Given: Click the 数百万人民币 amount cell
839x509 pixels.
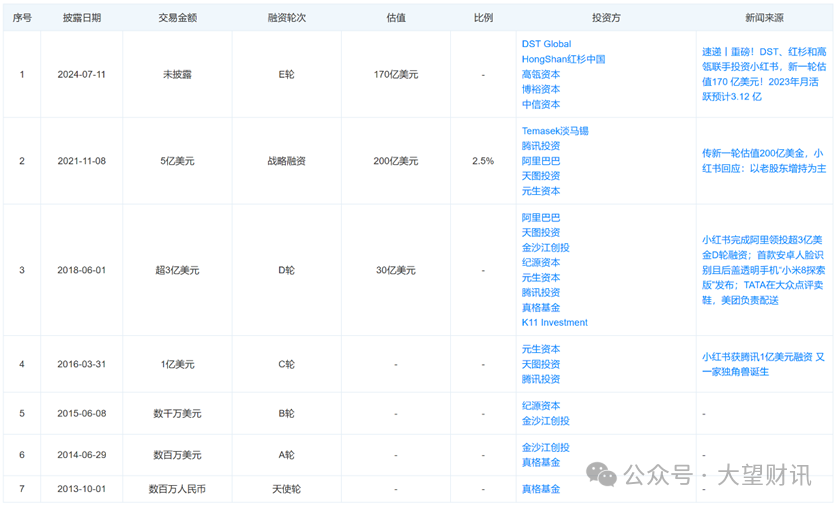Looking at the screenshot, I should click(x=177, y=489).
